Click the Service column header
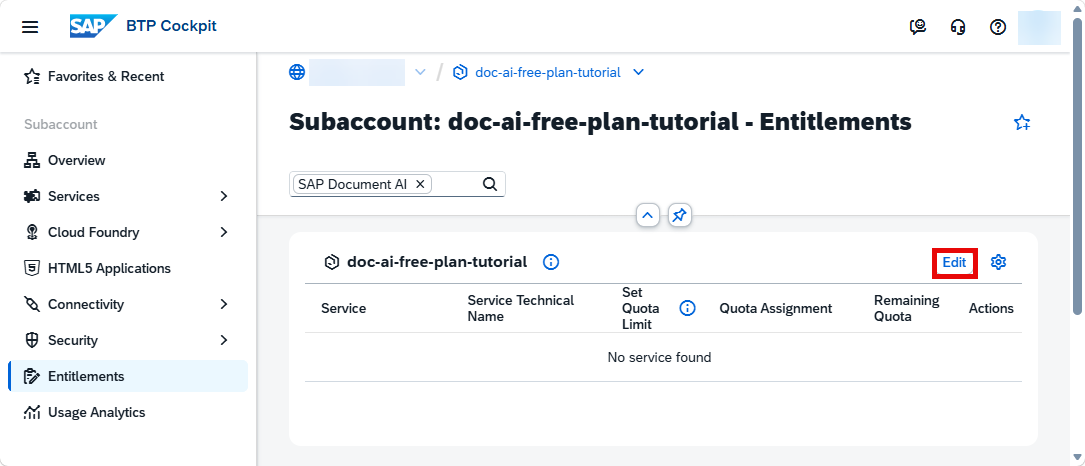1085x466 pixels. [343, 308]
